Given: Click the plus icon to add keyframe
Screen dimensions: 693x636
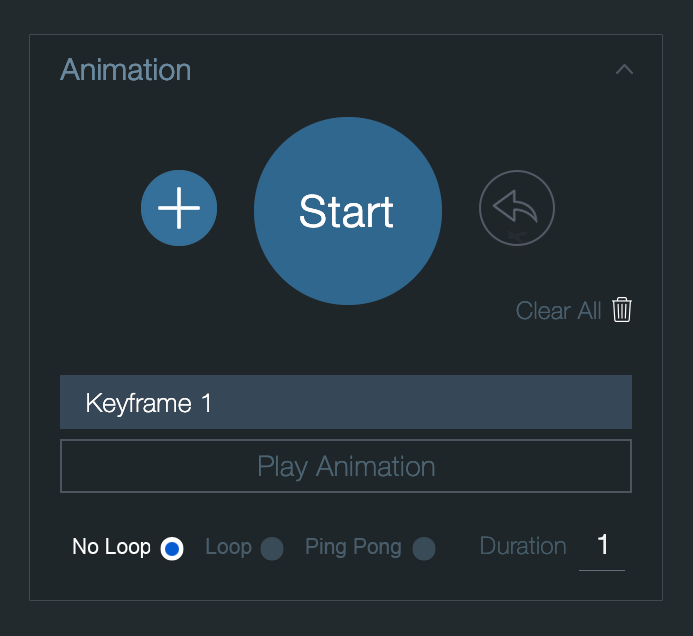Looking at the screenshot, I should point(179,208).
